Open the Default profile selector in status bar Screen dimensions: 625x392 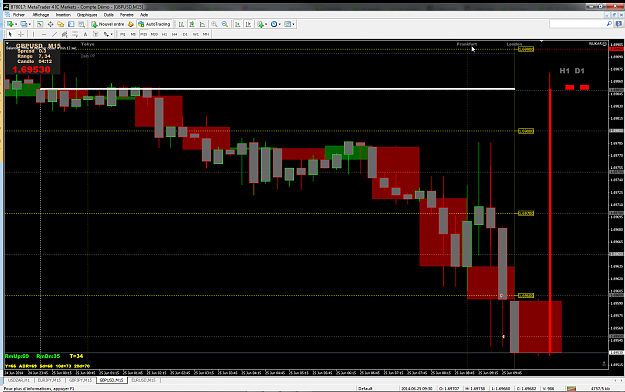365,388
